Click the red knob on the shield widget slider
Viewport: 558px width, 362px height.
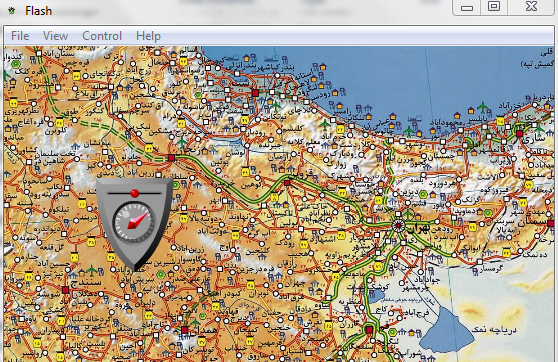point(135,193)
